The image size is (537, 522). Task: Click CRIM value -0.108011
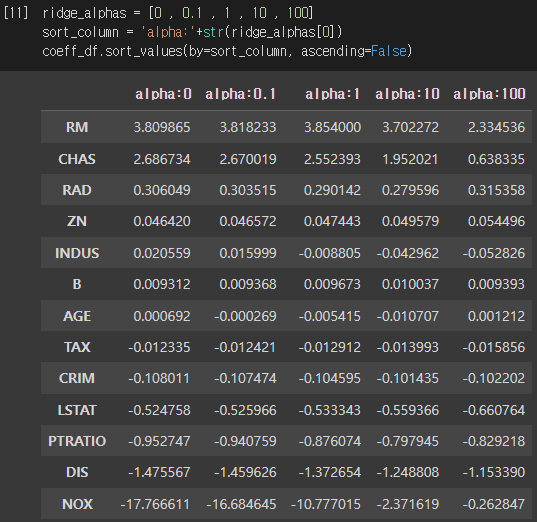click(x=159, y=378)
